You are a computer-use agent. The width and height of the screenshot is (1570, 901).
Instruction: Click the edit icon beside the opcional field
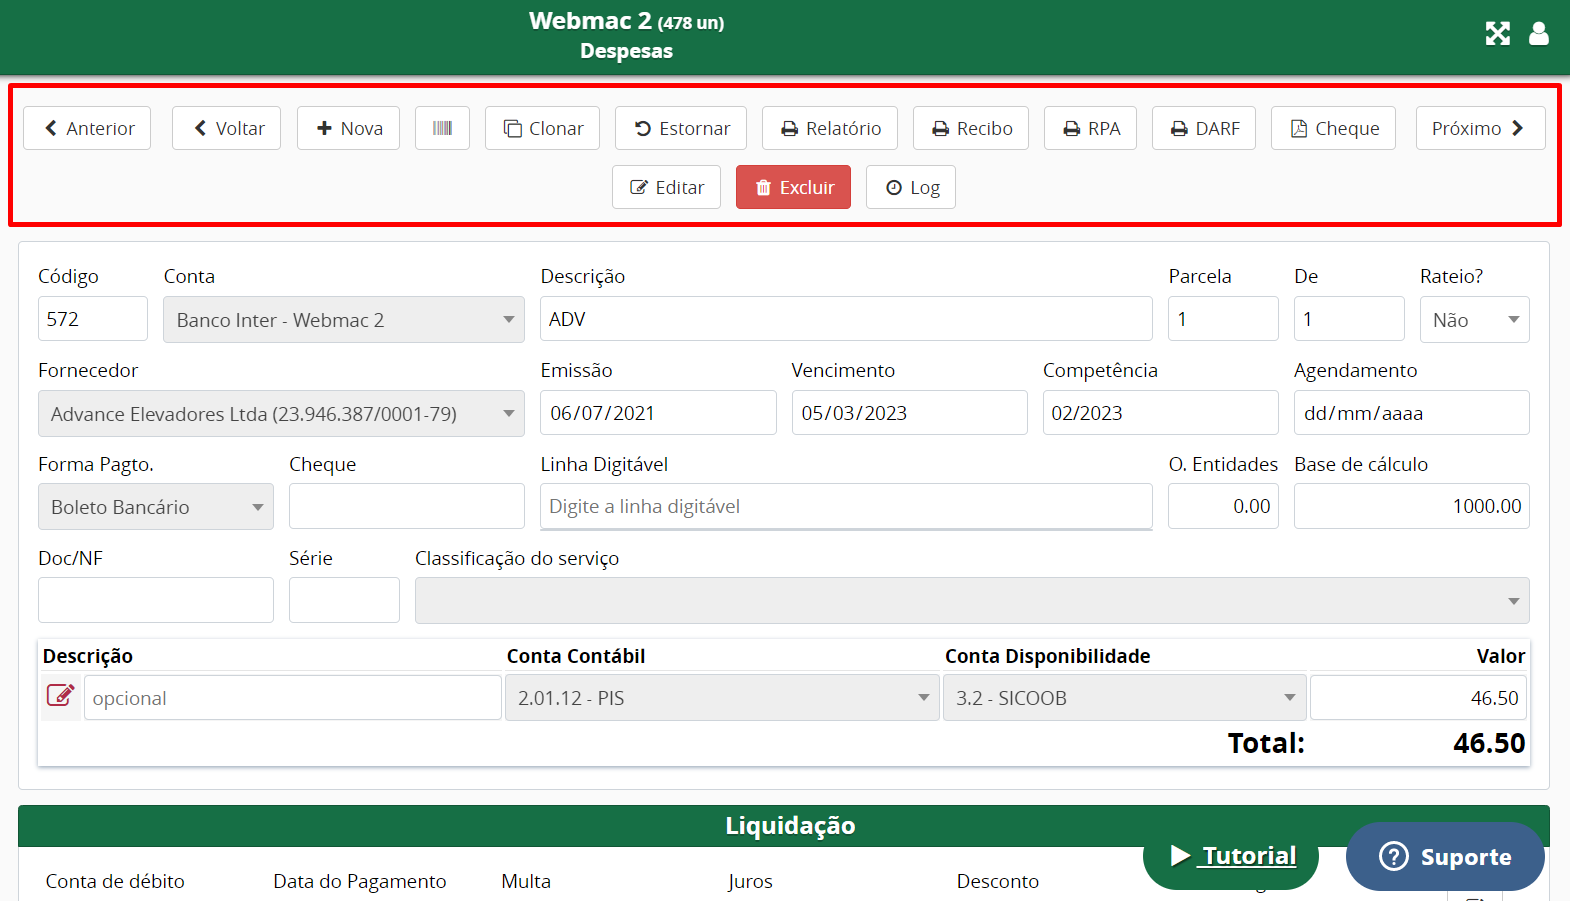[60, 696]
